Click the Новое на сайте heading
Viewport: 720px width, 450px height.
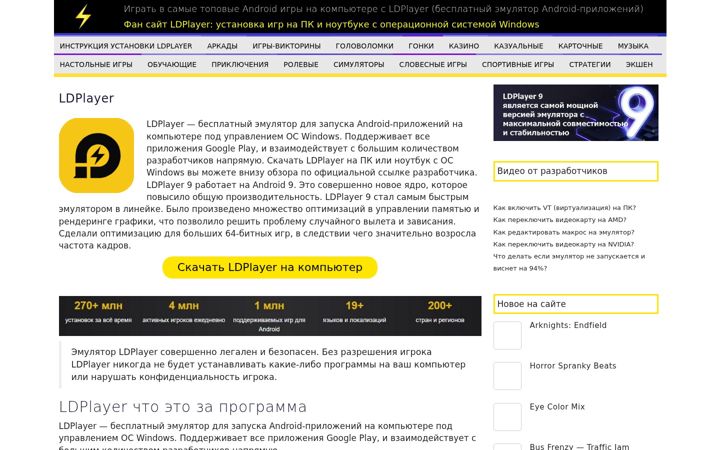[576, 304]
